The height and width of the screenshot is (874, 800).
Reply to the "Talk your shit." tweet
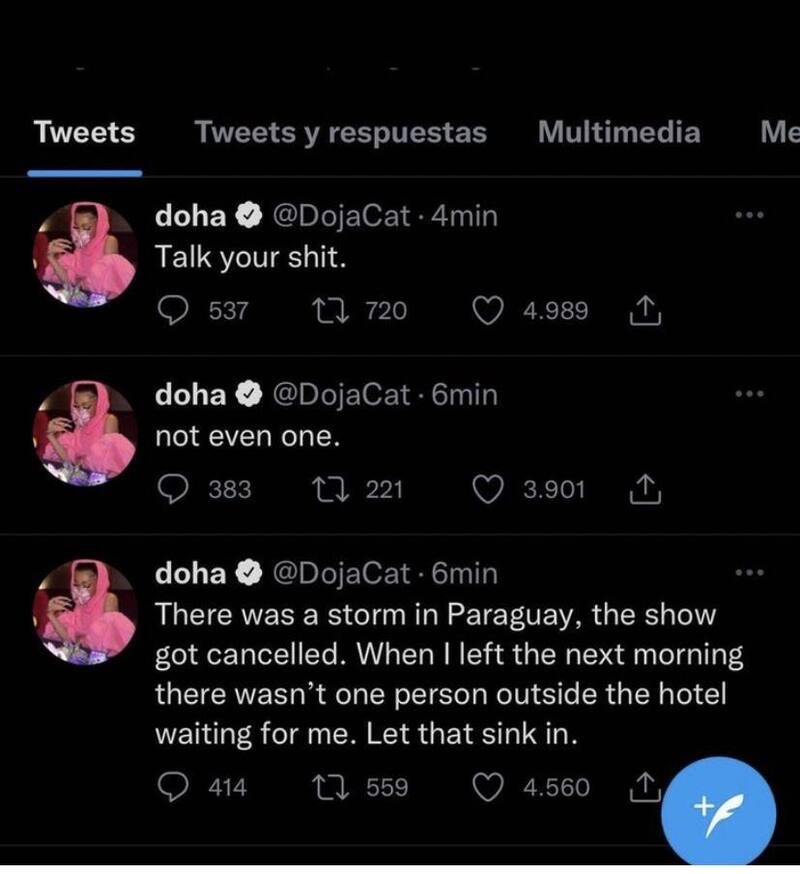(176, 311)
